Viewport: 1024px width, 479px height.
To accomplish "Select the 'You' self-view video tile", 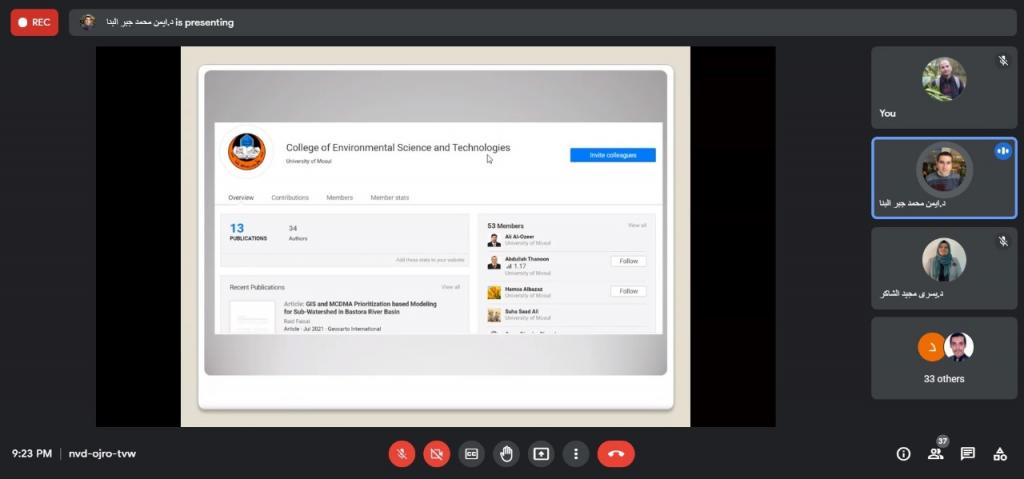I will pos(944,87).
